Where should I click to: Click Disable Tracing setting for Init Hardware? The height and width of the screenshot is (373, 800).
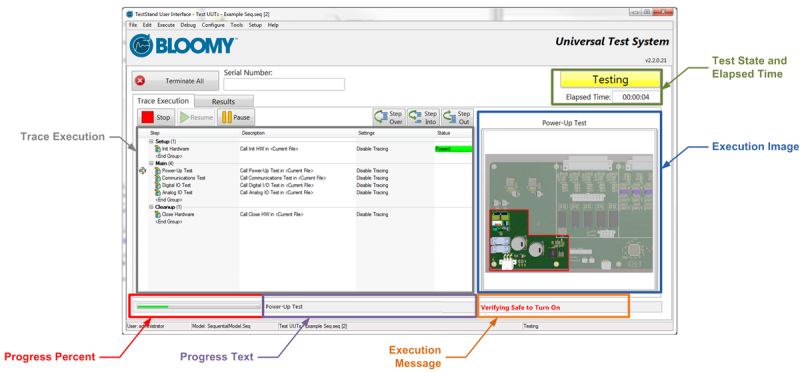click(372, 149)
